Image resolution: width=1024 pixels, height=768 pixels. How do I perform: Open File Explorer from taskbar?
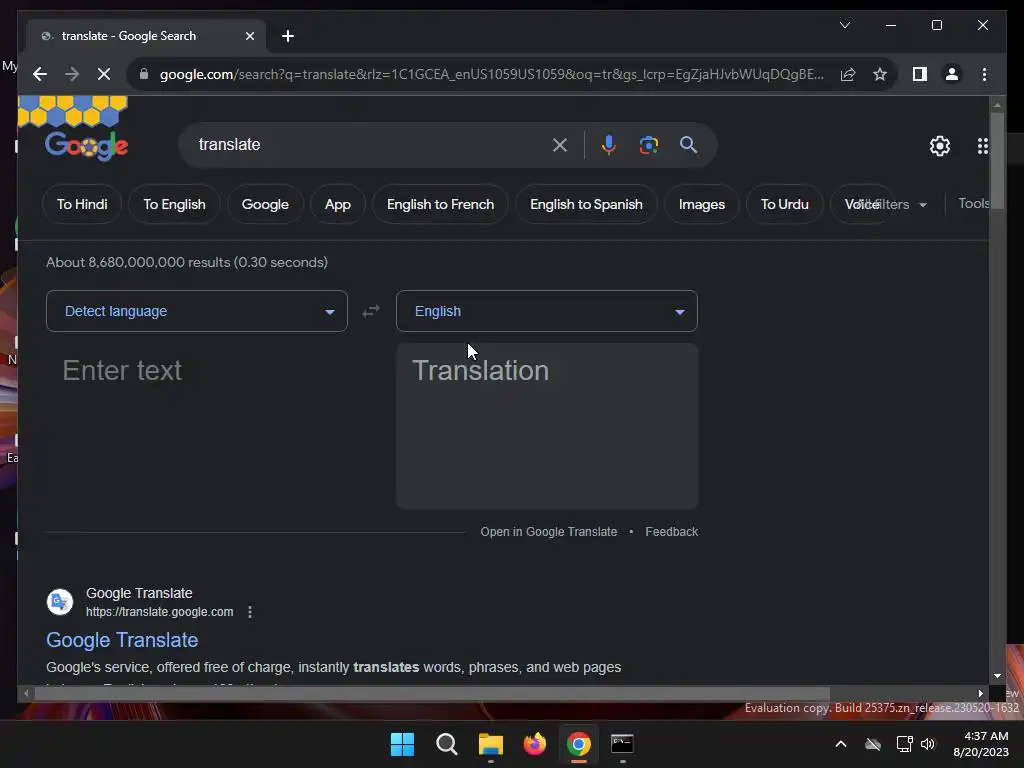pos(490,744)
